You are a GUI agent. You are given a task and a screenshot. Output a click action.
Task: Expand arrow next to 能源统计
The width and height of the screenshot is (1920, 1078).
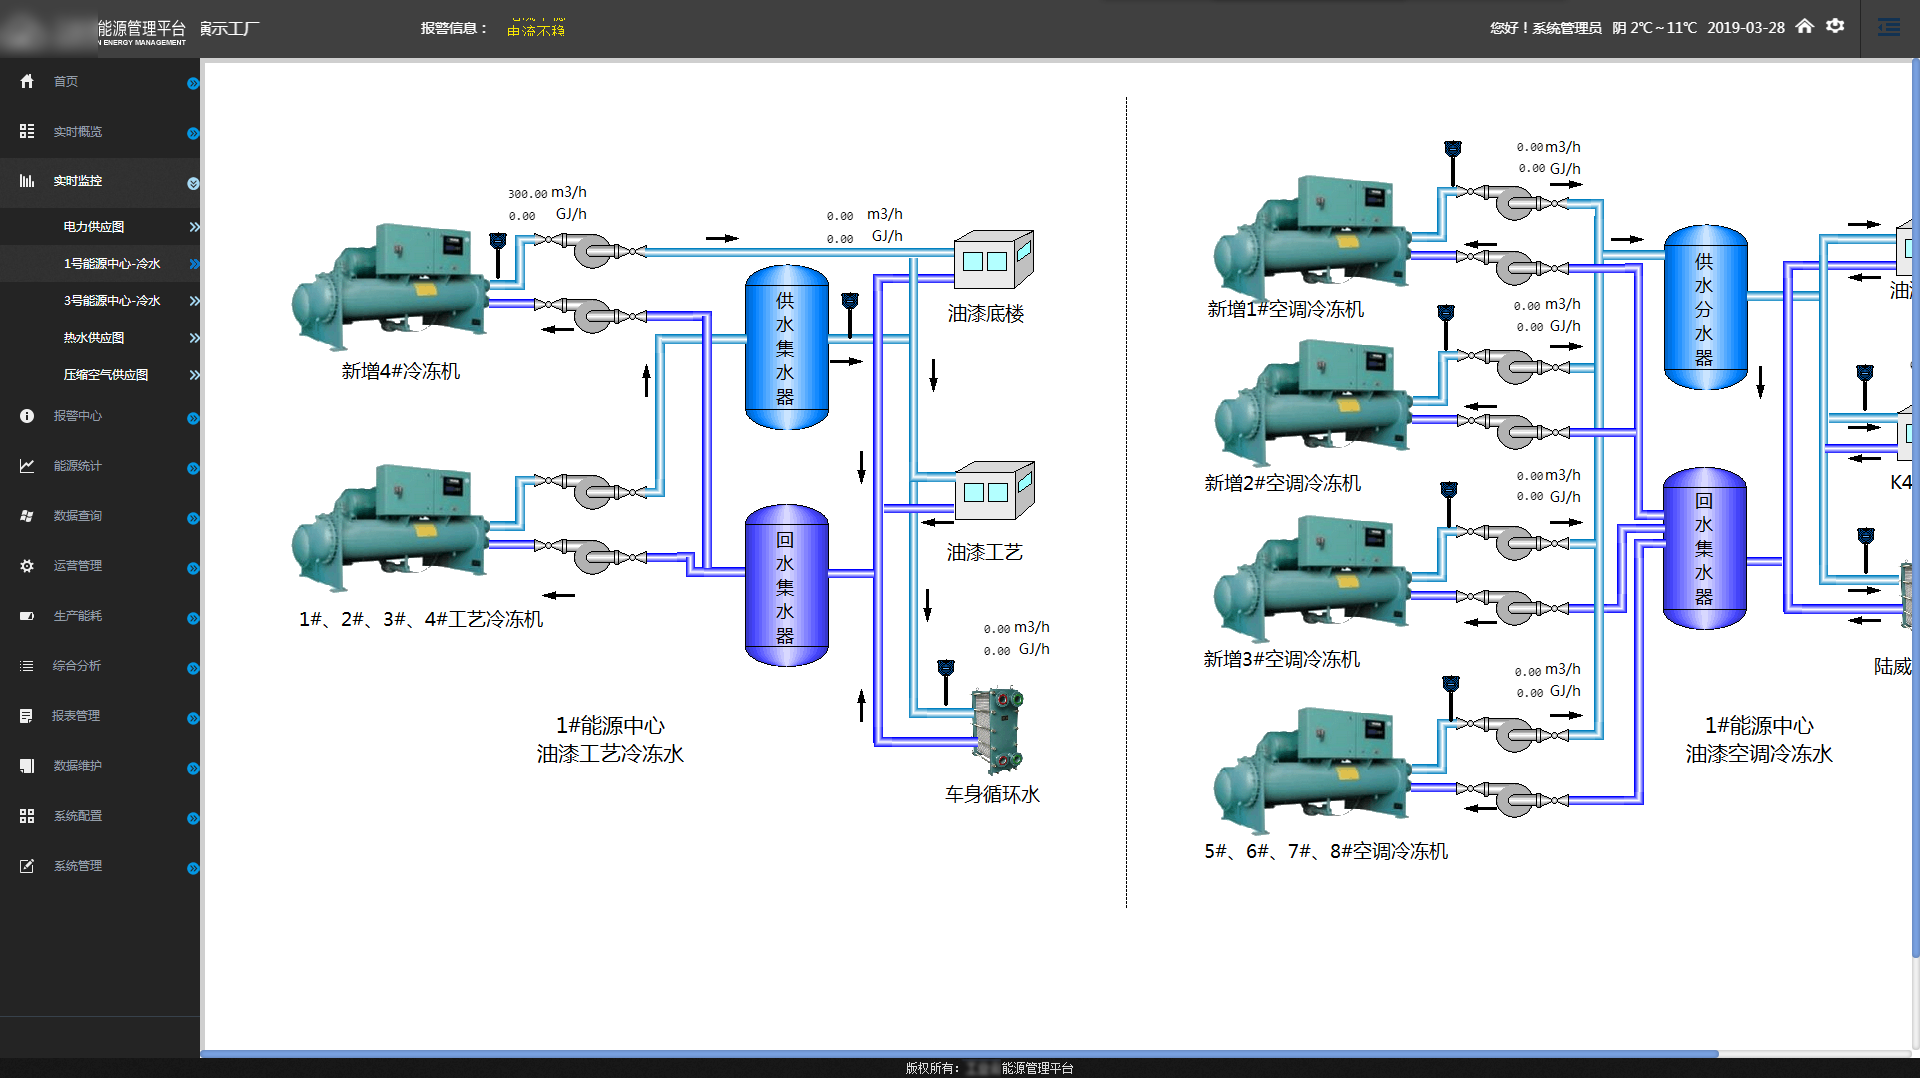[x=193, y=469]
